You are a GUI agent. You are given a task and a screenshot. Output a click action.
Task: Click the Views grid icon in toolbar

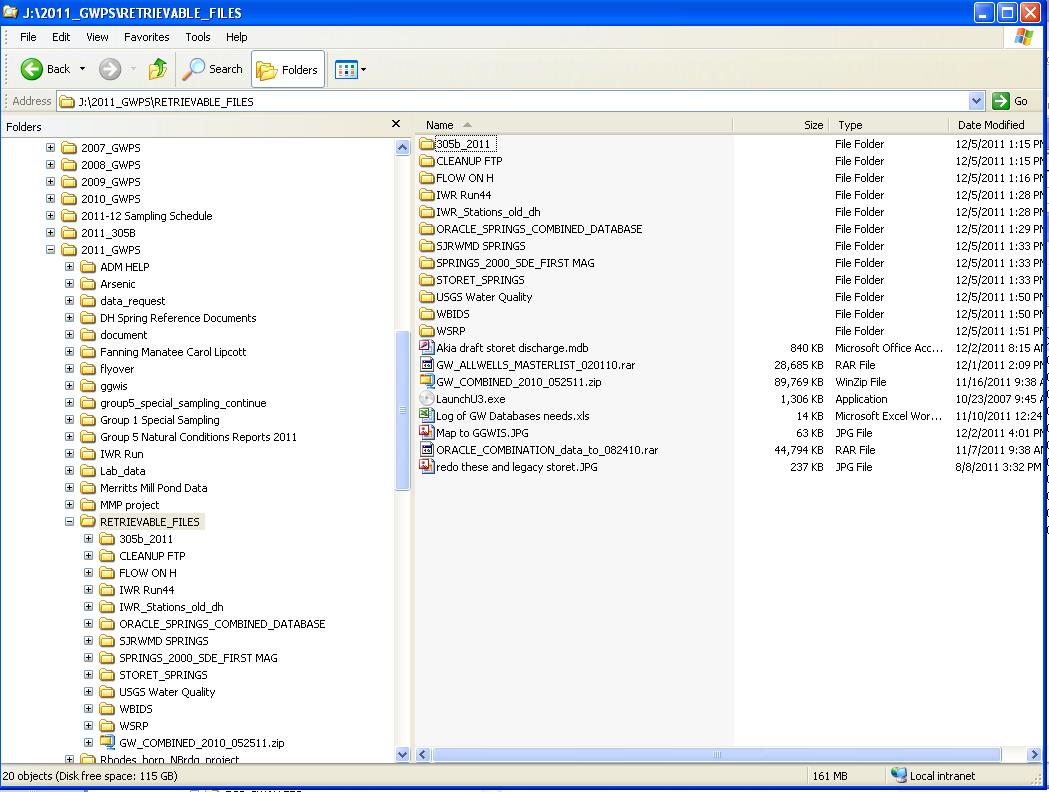[x=346, y=69]
